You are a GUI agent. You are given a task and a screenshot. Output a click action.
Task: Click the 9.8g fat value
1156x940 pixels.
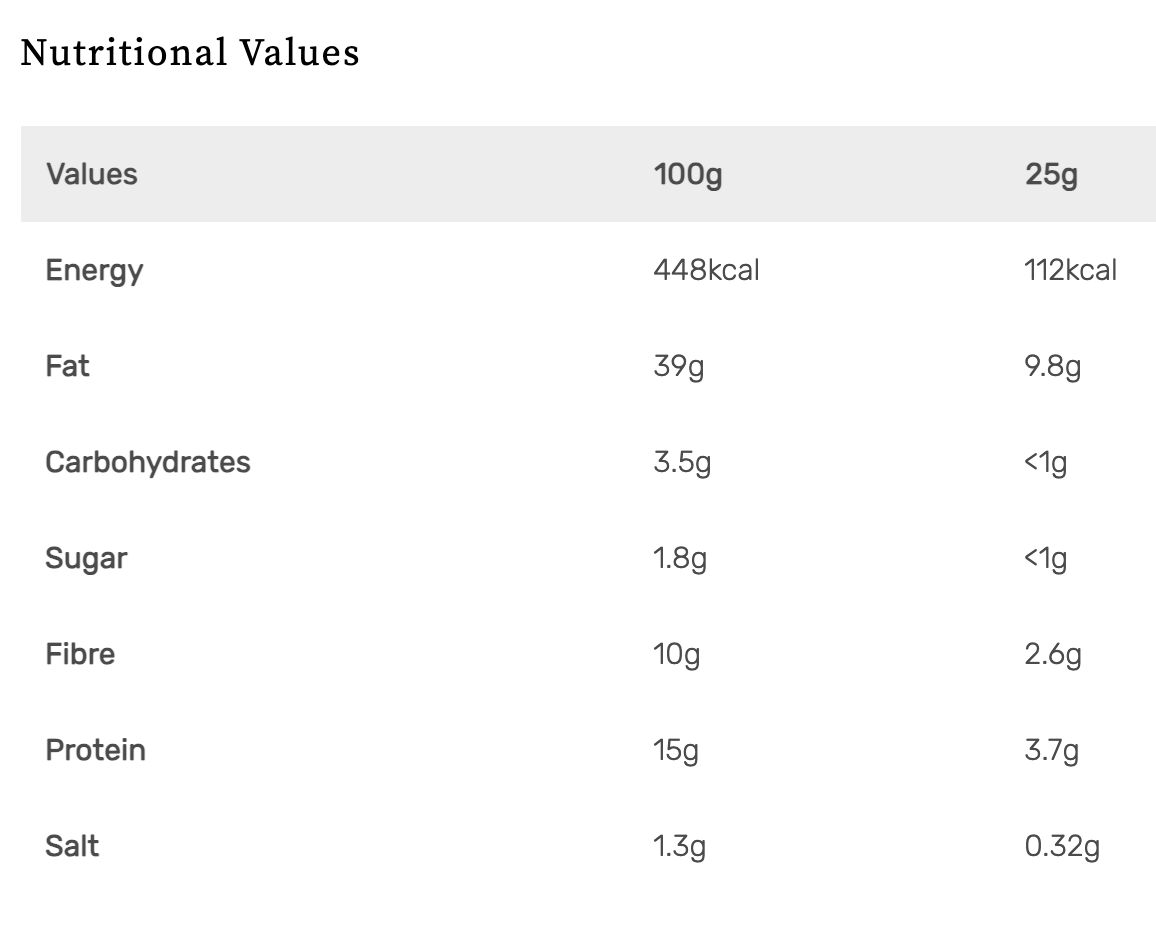tap(1053, 366)
